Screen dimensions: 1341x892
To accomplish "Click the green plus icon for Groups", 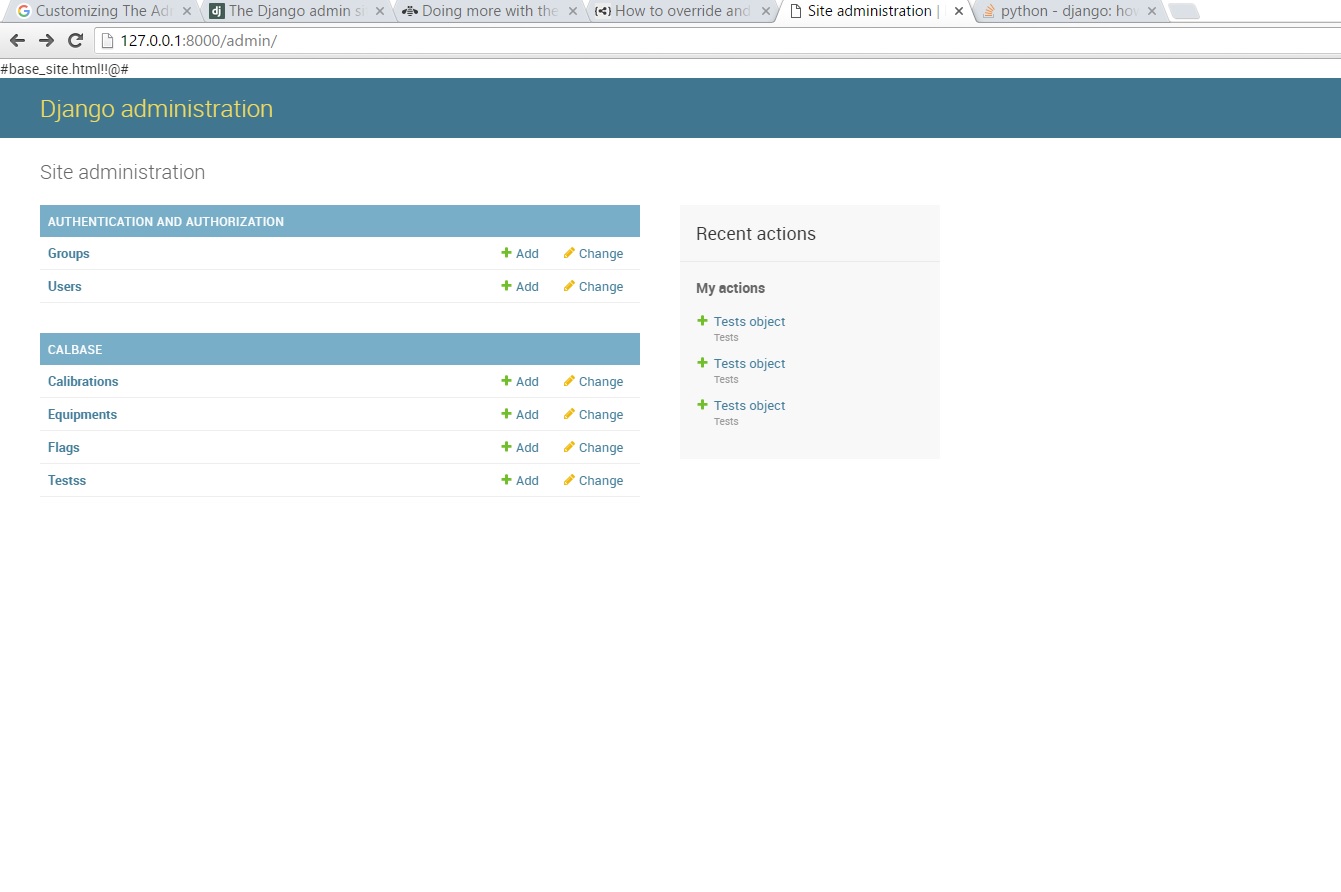I will click(506, 253).
